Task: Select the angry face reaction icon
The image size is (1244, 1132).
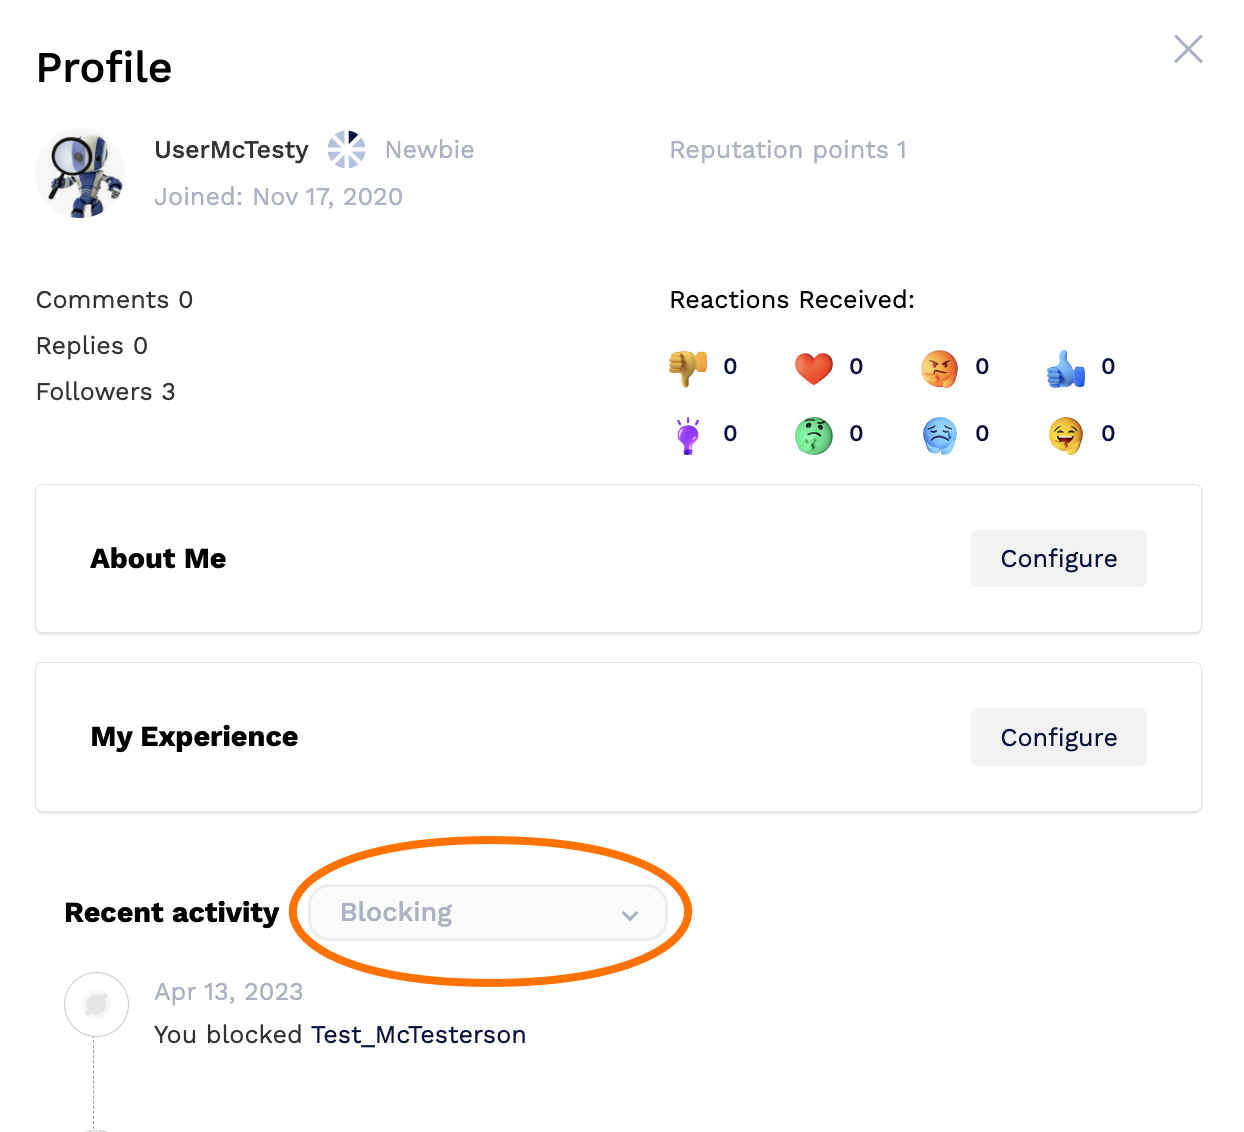Action: (940, 367)
